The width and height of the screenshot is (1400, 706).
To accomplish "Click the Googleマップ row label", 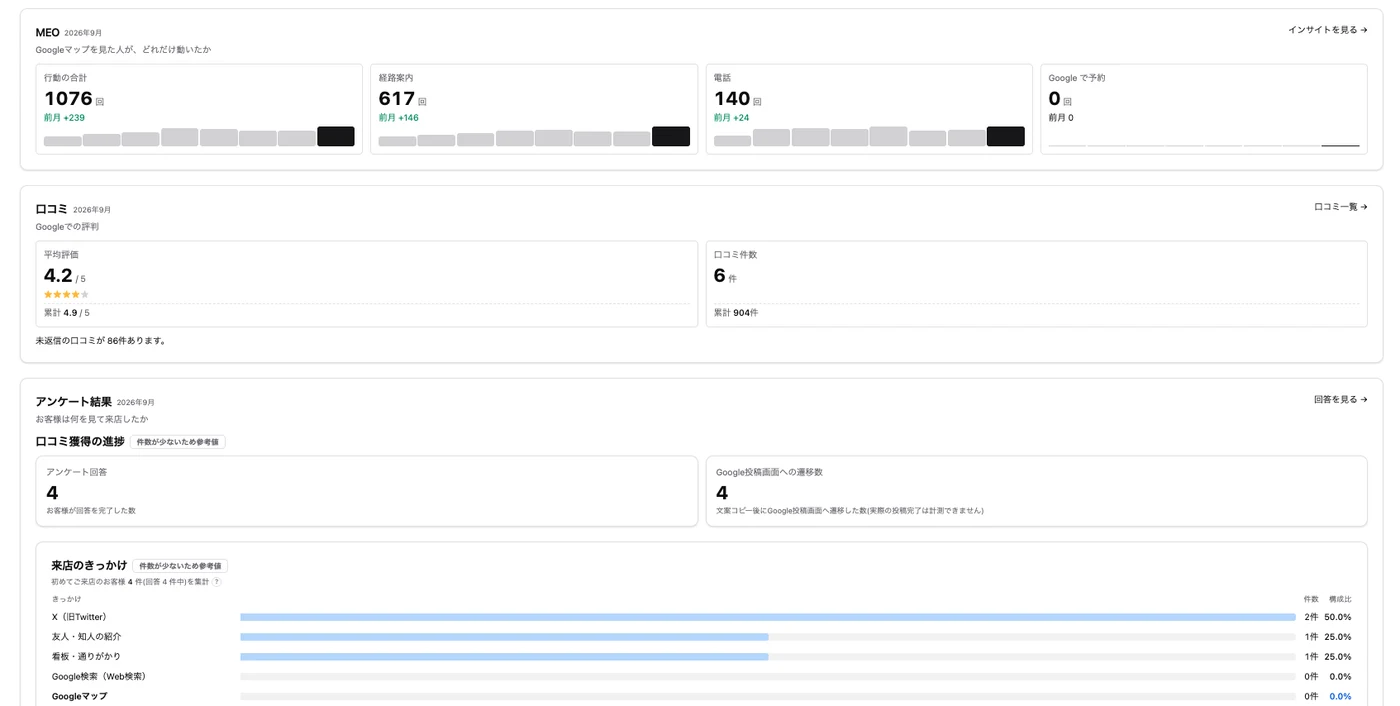I will pos(79,696).
